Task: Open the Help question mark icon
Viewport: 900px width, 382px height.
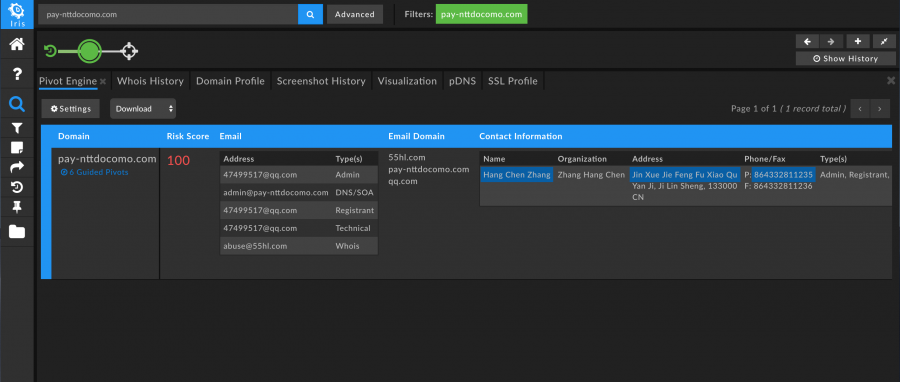Action: pyautogui.click(x=17, y=74)
